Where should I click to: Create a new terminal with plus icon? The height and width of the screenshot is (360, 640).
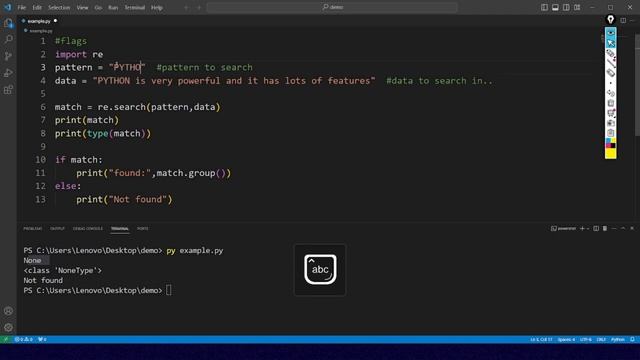[582, 229]
